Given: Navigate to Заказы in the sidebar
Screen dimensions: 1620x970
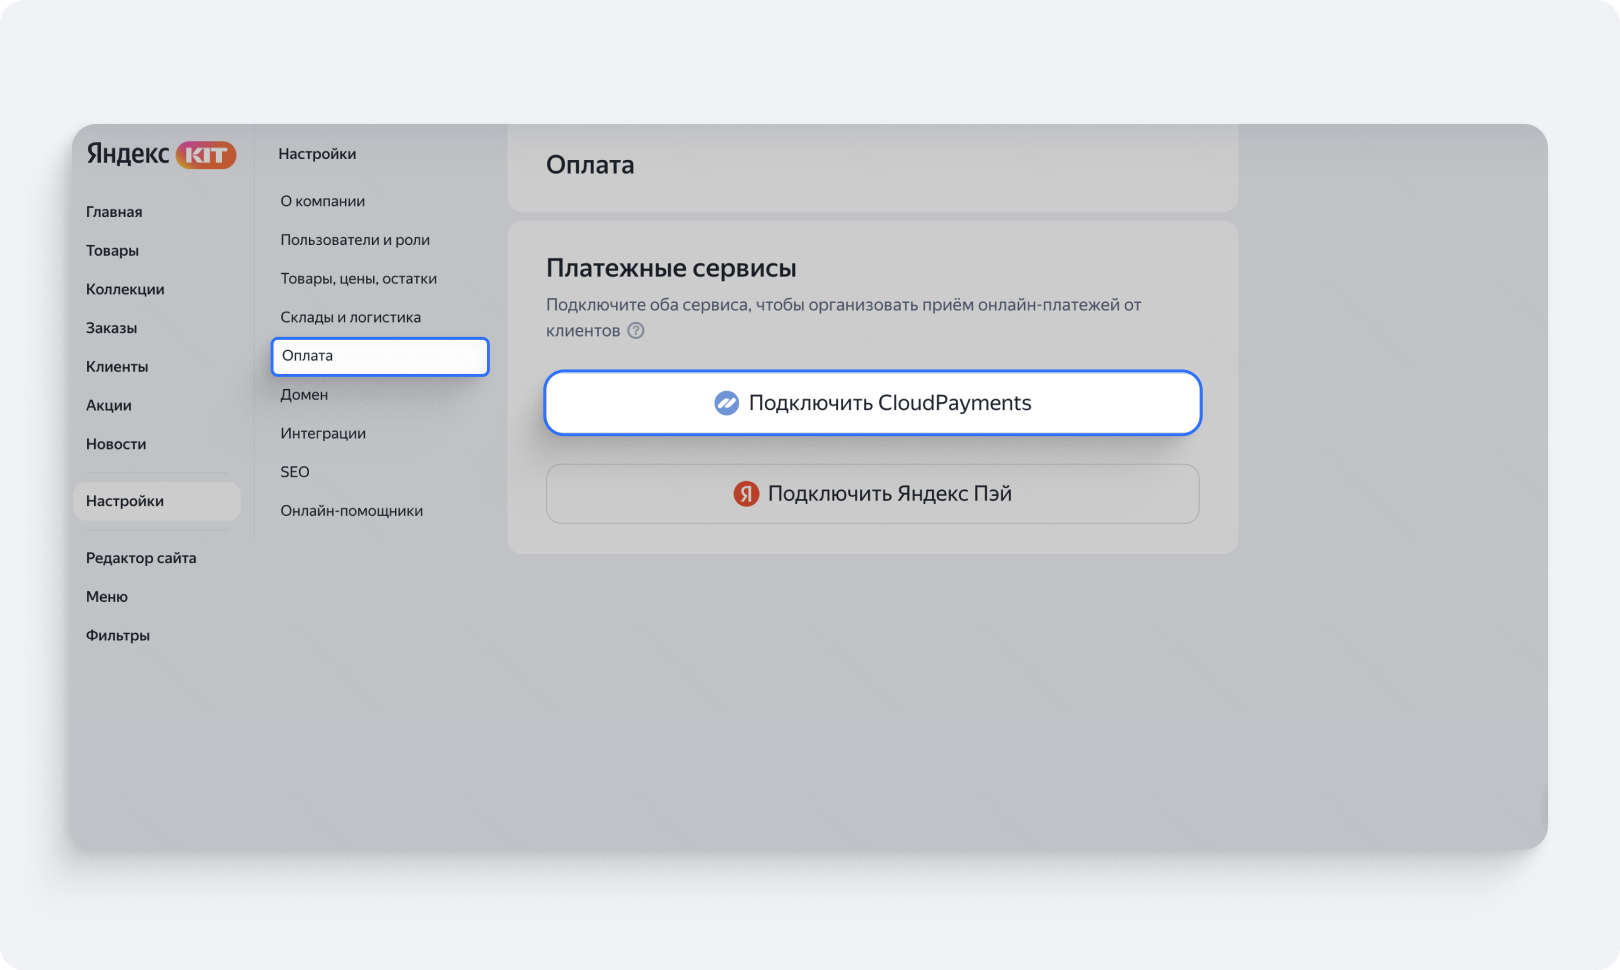Looking at the screenshot, I should click(111, 328).
